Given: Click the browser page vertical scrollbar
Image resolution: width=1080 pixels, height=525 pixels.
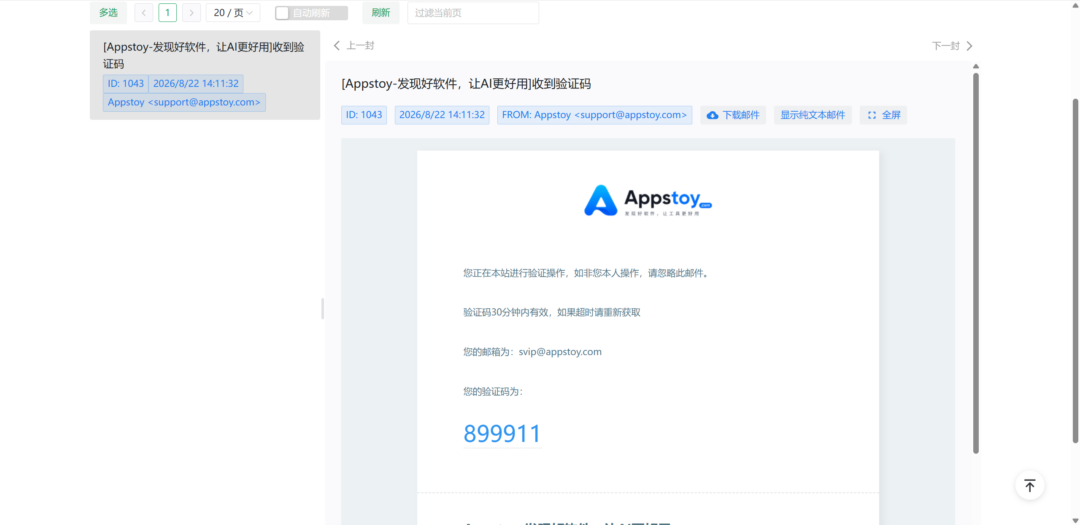Looking at the screenshot, I should pos(1076,269).
